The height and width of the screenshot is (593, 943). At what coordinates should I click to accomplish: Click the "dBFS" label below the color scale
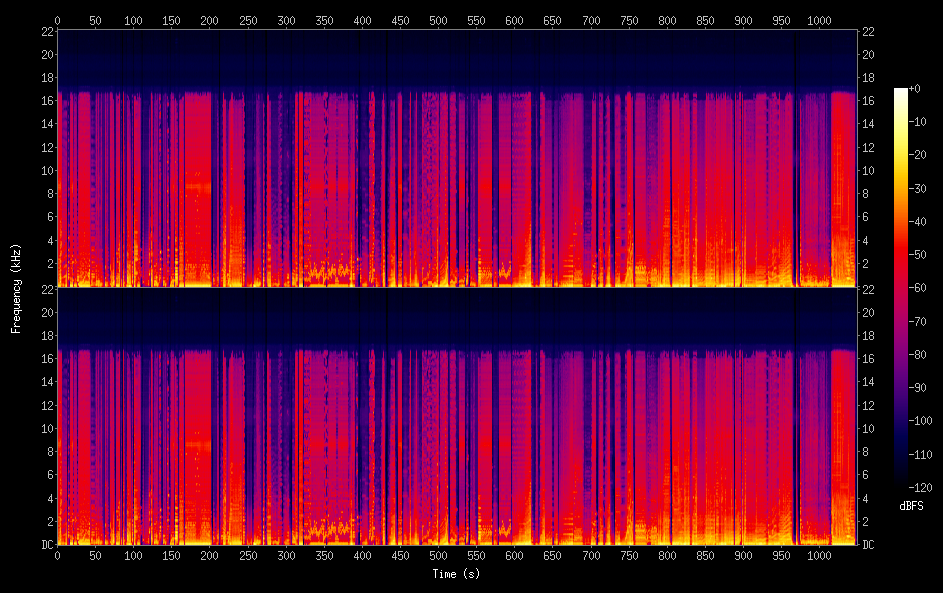[x=911, y=507]
